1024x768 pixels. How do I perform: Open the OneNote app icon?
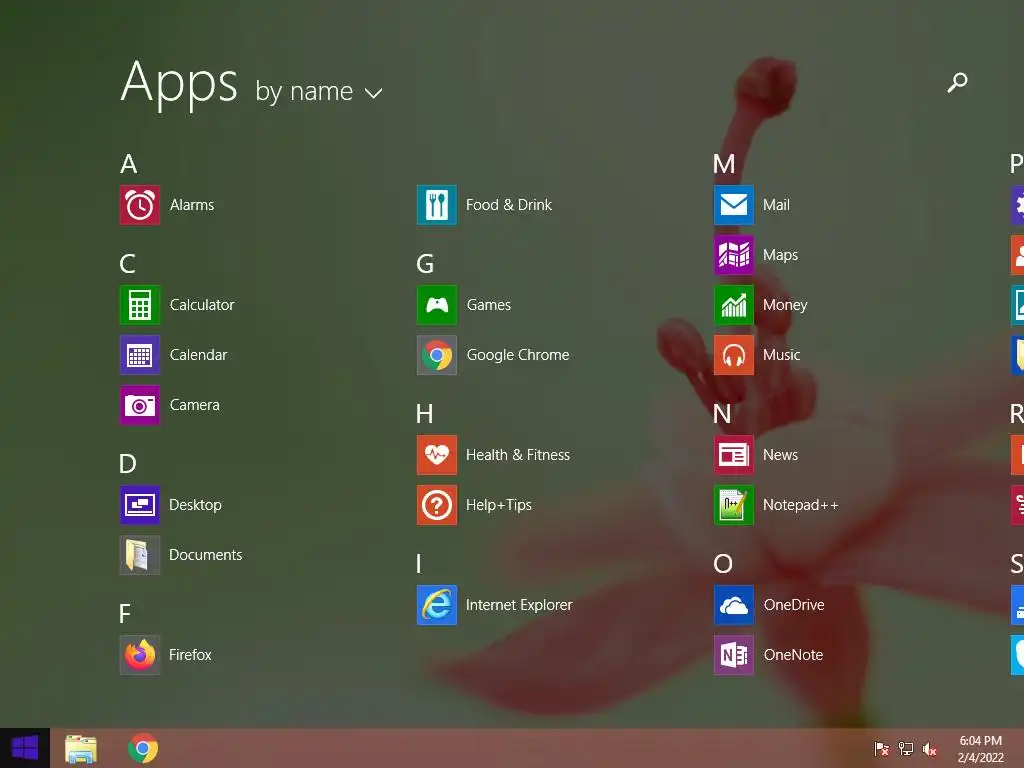coord(734,655)
